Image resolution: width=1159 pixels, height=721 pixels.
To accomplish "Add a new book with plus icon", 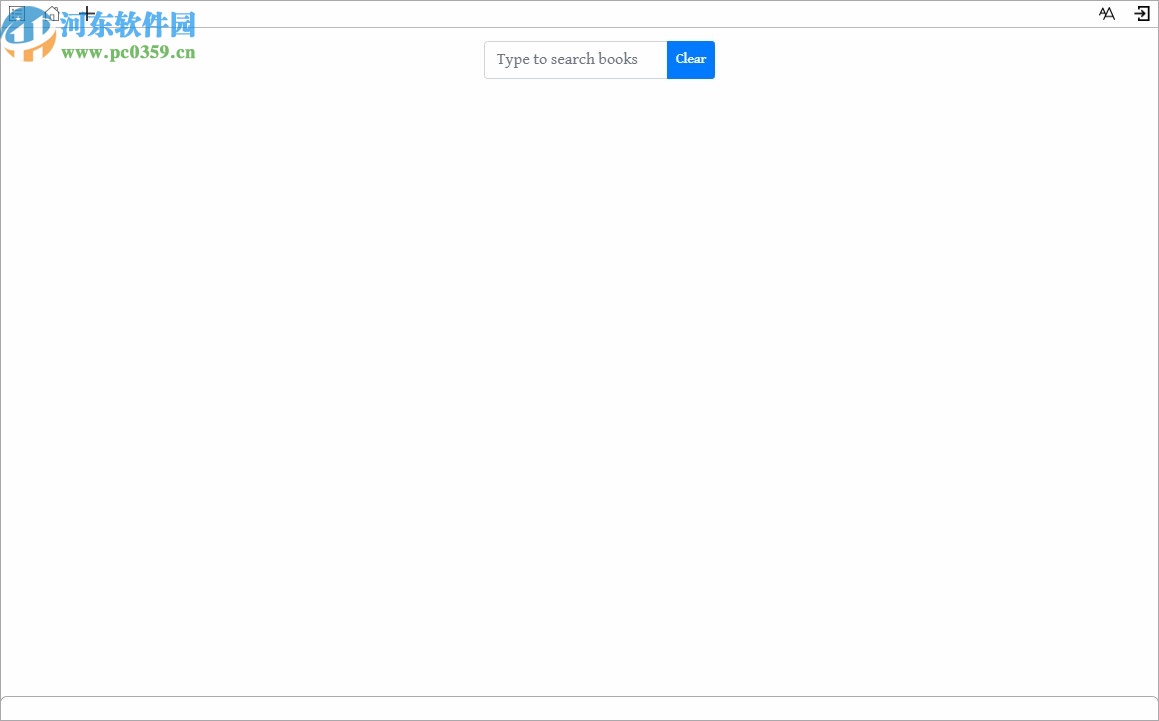I will pos(86,13).
